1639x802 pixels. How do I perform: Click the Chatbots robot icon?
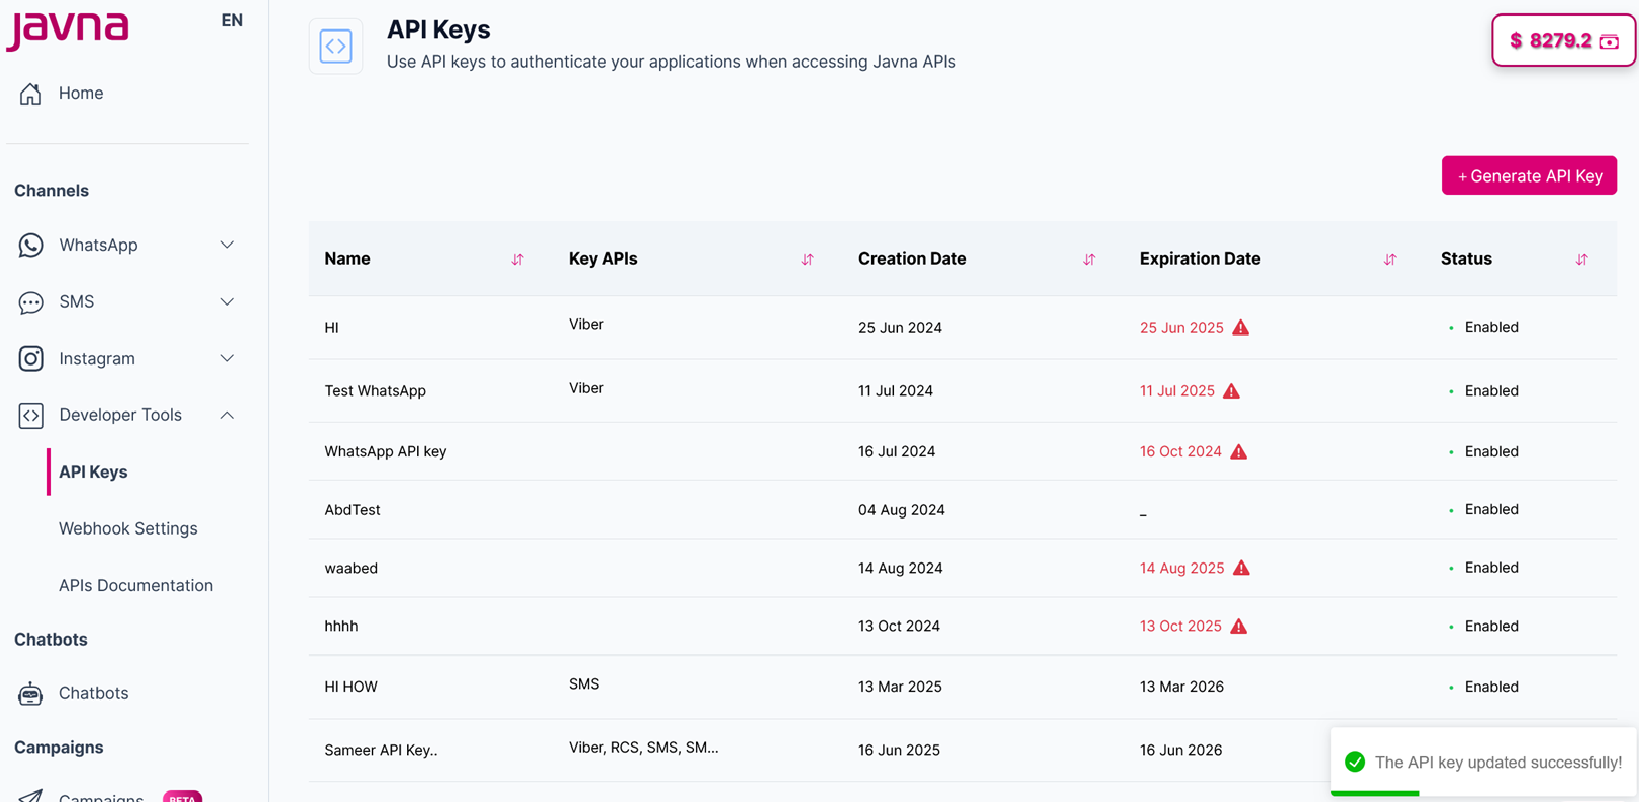(31, 693)
